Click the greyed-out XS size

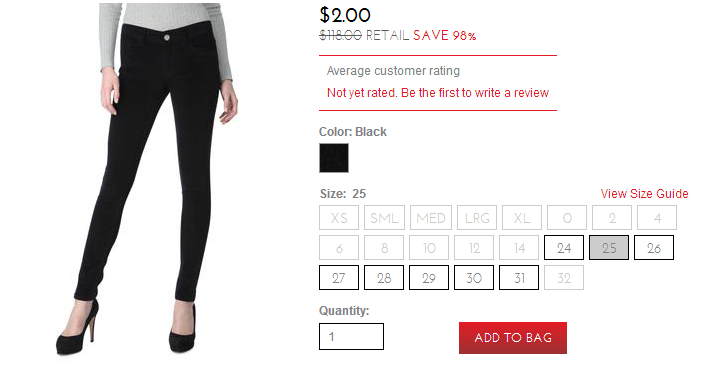click(339, 218)
